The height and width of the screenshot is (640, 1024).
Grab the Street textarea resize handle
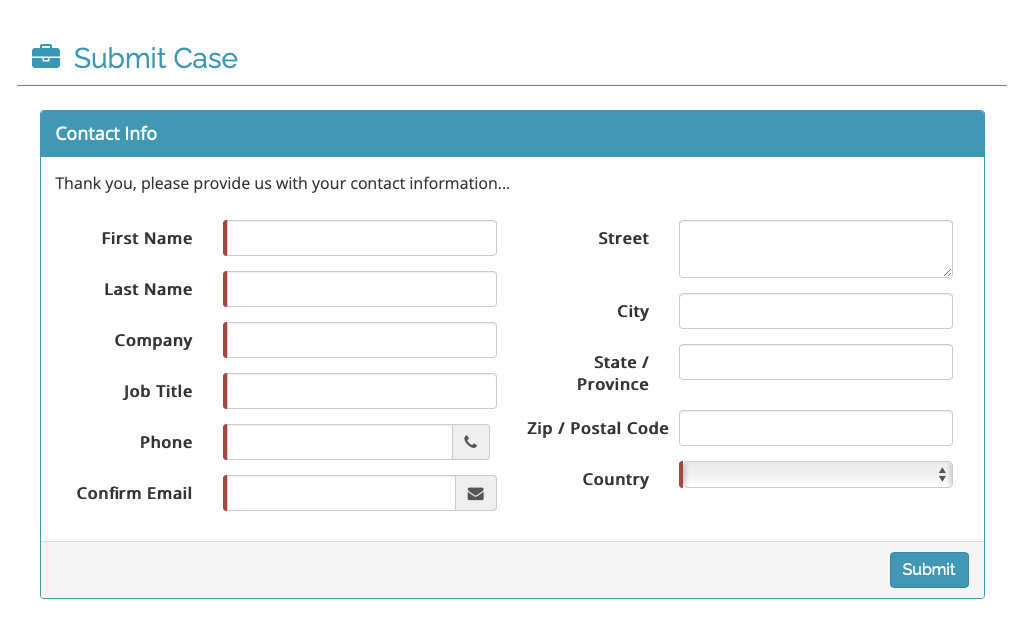(x=947, y=271)
